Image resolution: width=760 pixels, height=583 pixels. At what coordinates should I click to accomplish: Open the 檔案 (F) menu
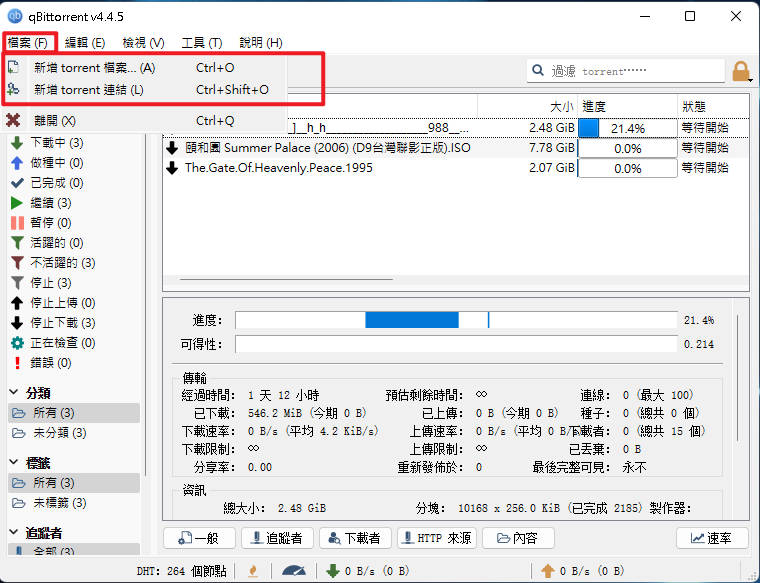tap(28, 43)
